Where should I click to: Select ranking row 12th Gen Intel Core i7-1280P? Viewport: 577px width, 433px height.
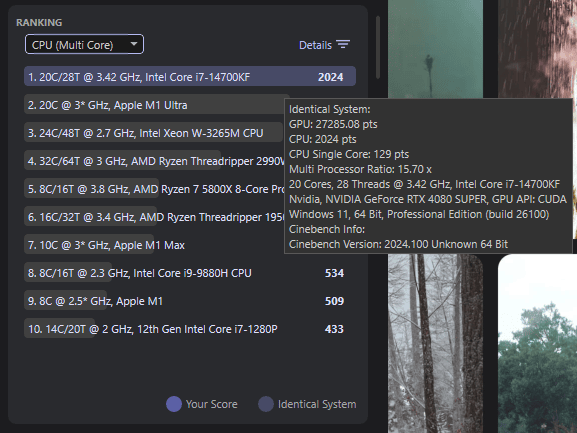point(190,329)
